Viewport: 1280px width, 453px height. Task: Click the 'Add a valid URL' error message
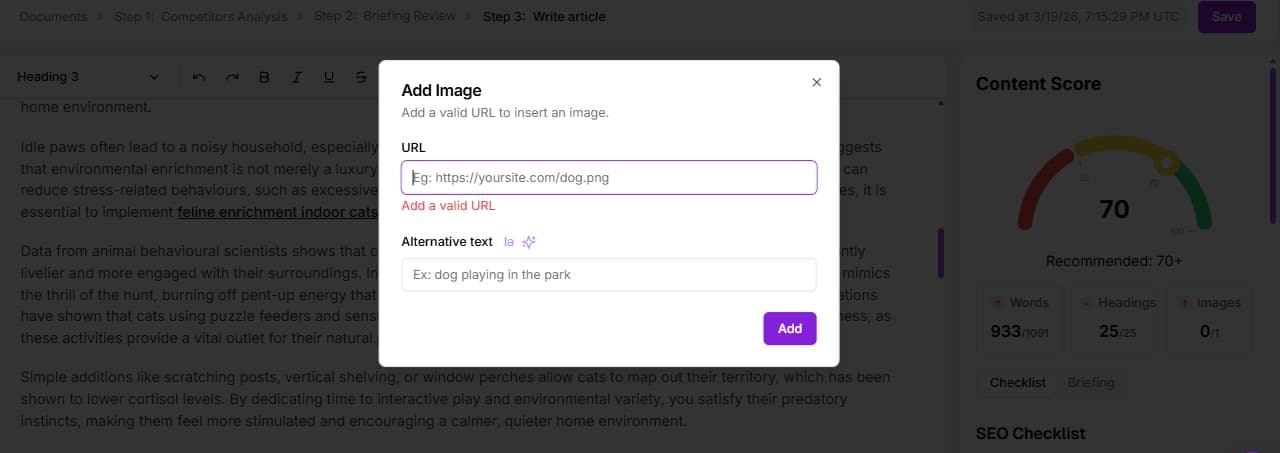pos(448,206)
